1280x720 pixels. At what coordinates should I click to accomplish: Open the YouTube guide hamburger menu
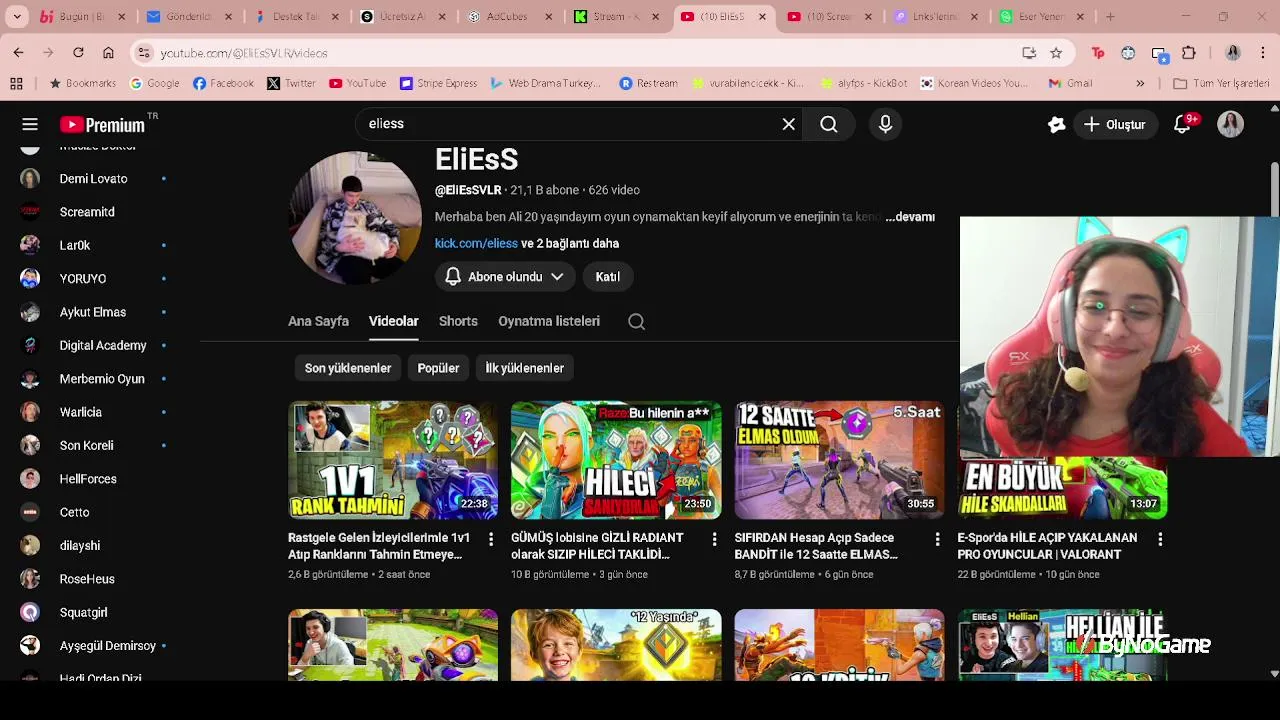pyautogui.click(x=30, y=124)
